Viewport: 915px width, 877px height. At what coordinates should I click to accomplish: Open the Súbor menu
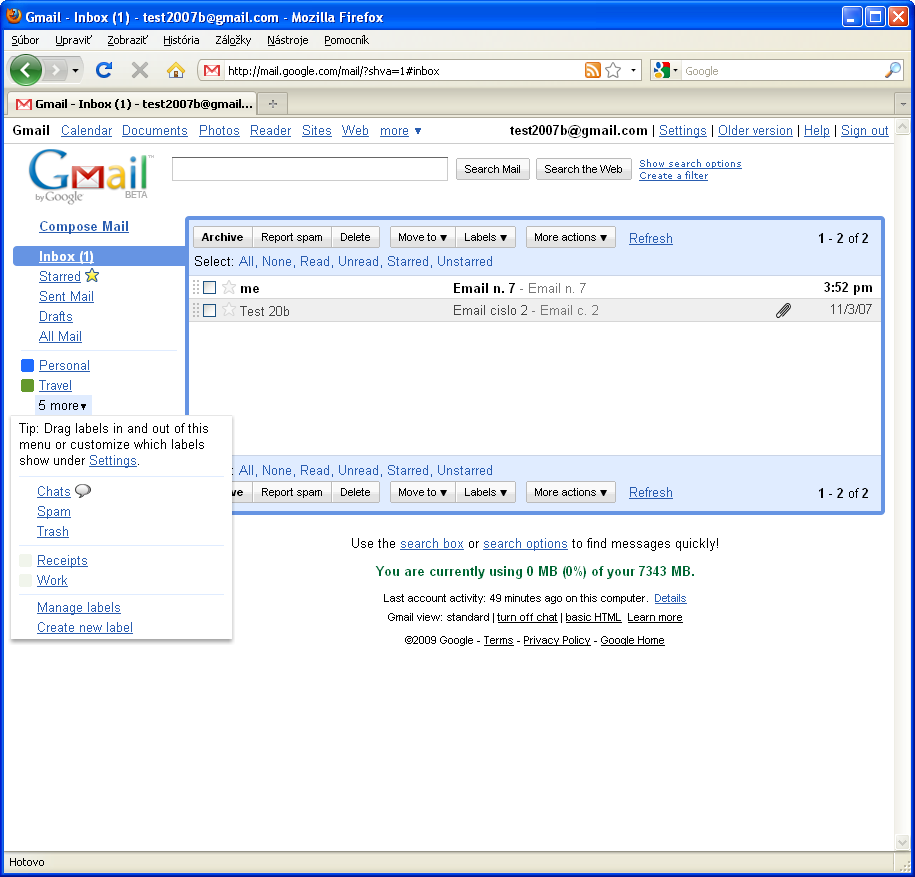click(x=25, y=40)
